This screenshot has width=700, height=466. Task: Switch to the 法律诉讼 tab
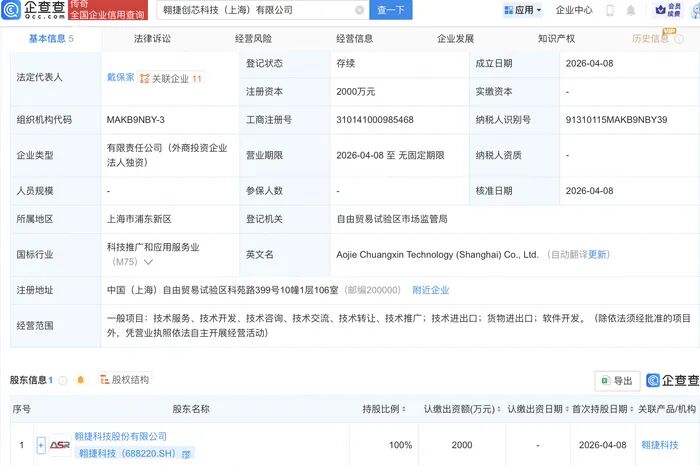153,39
